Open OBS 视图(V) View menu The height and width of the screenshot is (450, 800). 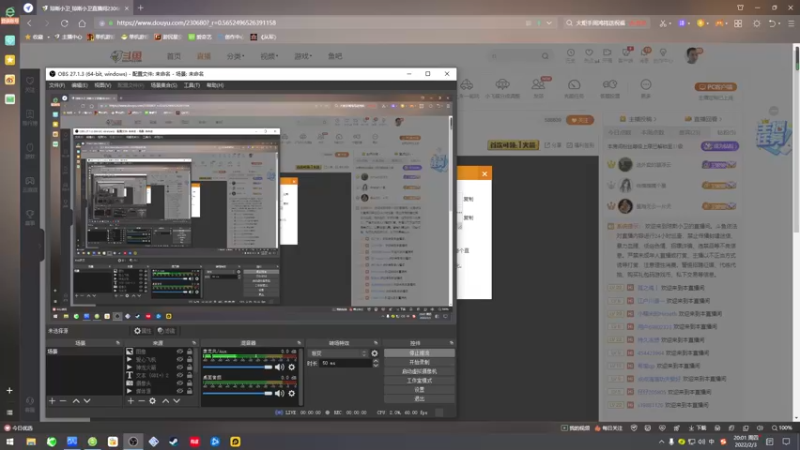[103, 85]
